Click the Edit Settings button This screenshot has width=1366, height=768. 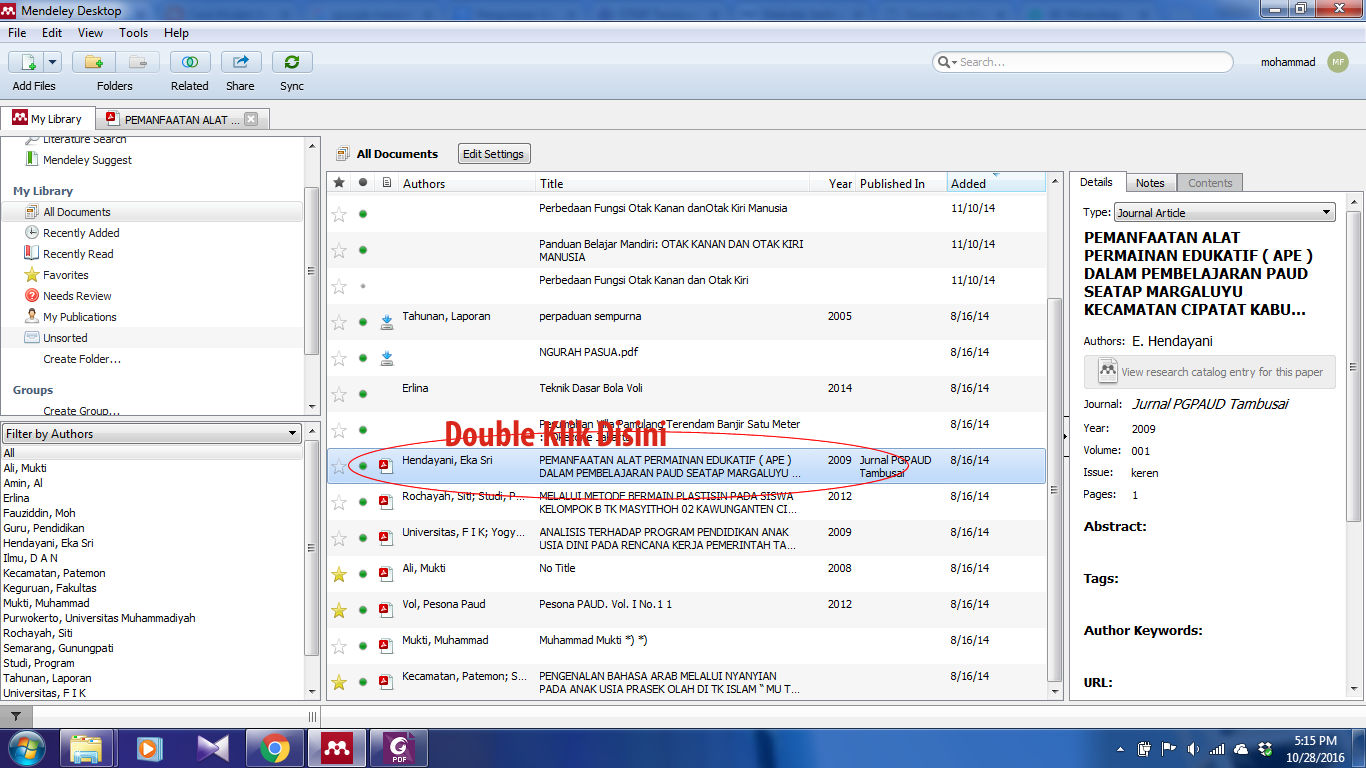493,154
